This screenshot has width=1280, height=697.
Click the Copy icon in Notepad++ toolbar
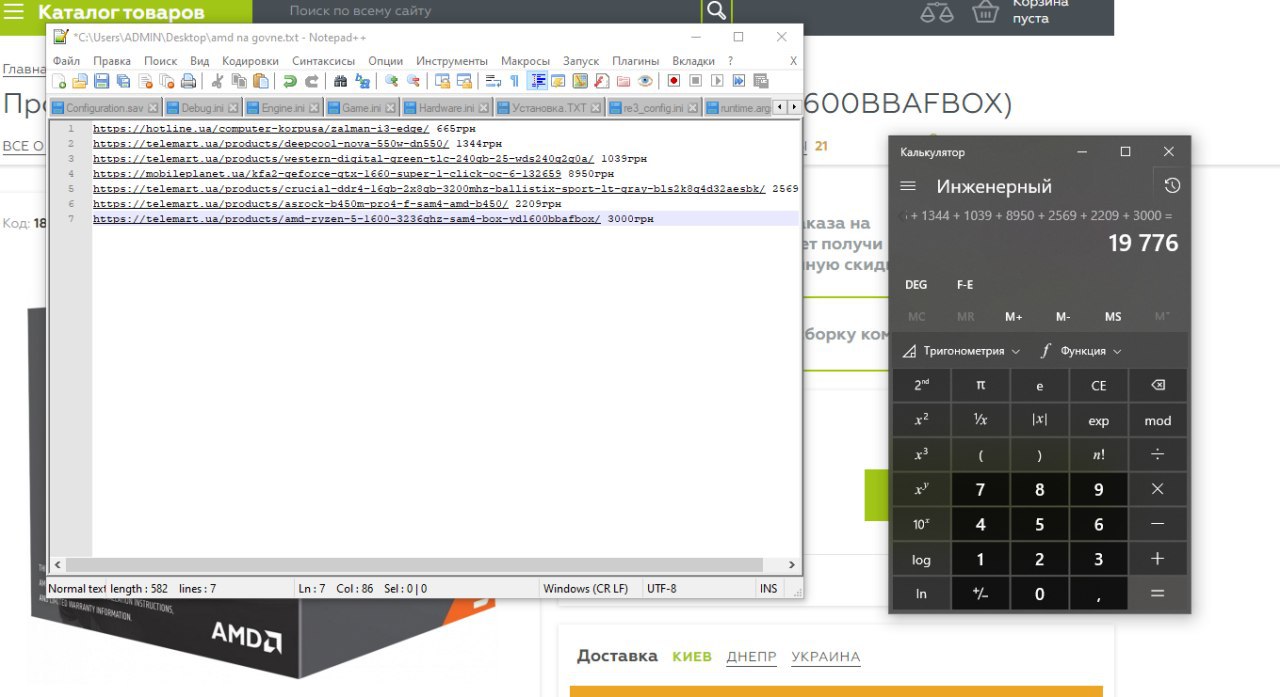pyautogui.click(x=239, y=81)
